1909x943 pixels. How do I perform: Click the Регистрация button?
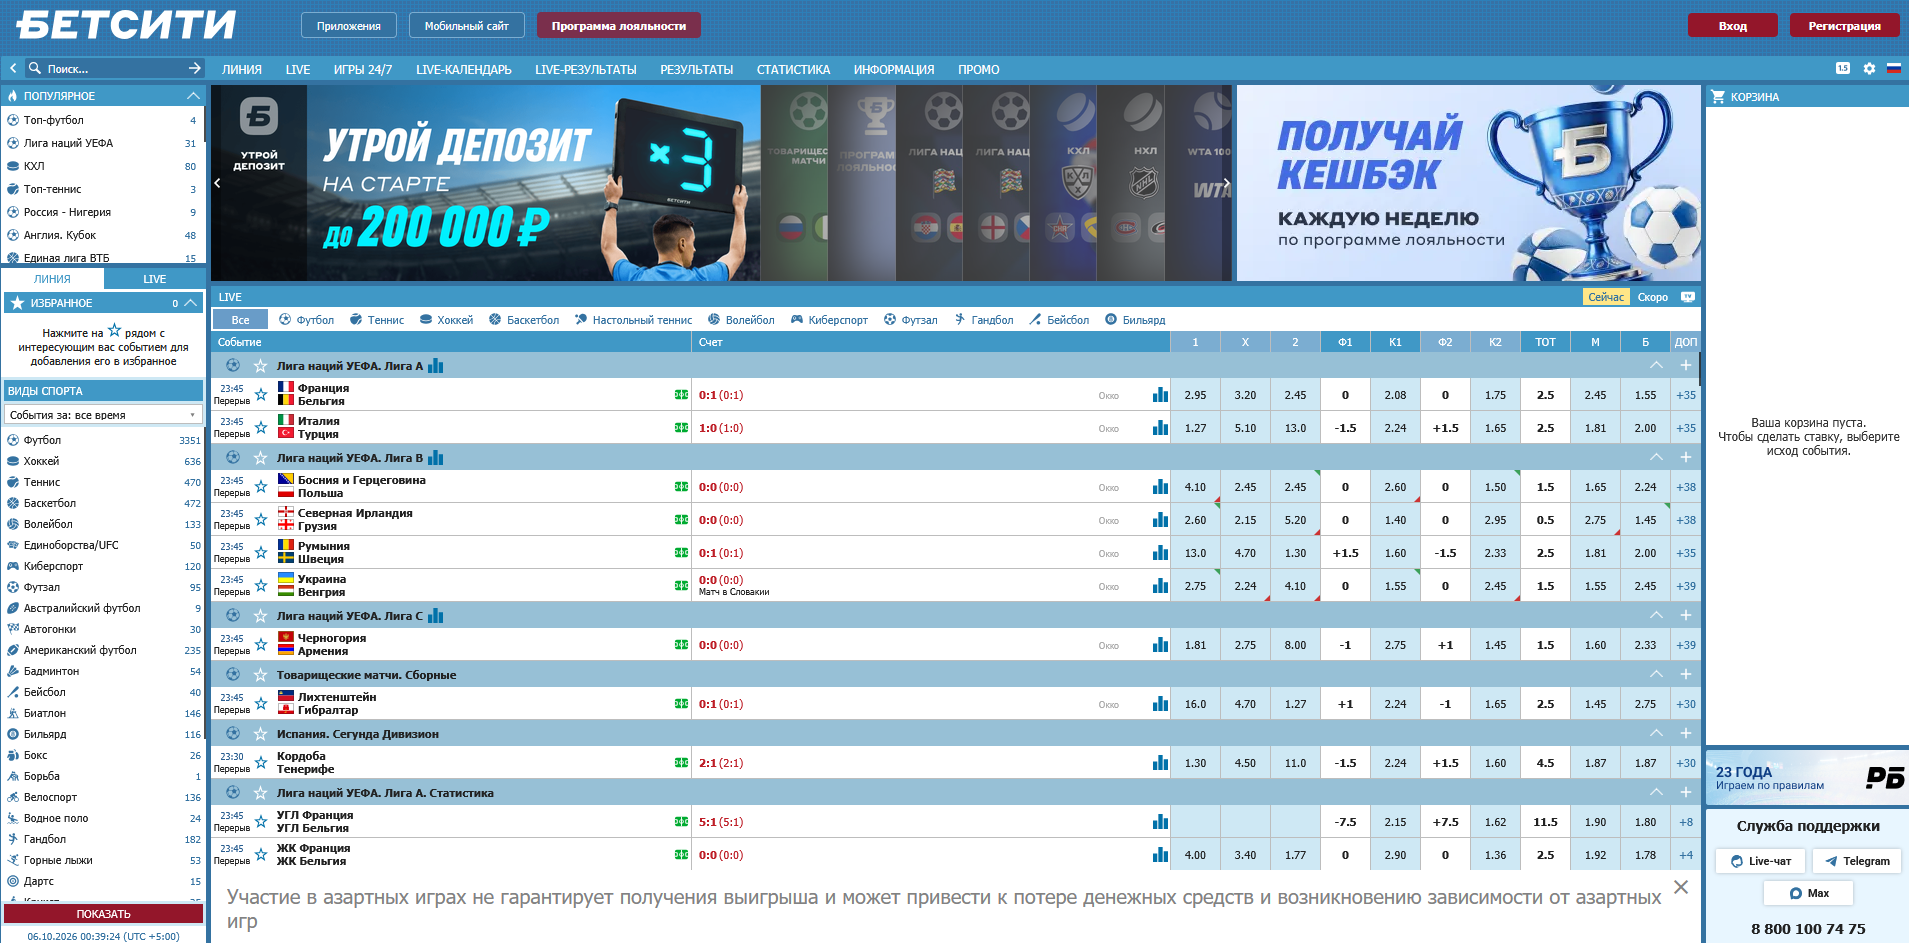coord(1844,26)
